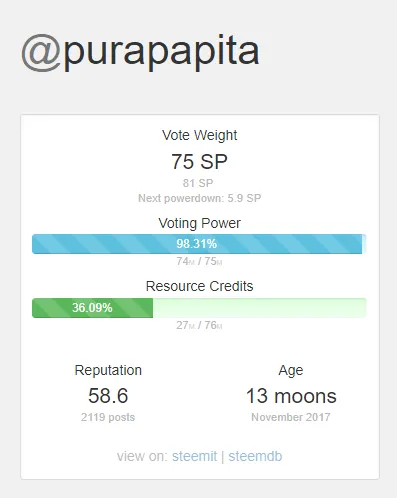The image size is (397, 498).
Task: Click the Voting Power heading
Action: [x=199, y=223]
